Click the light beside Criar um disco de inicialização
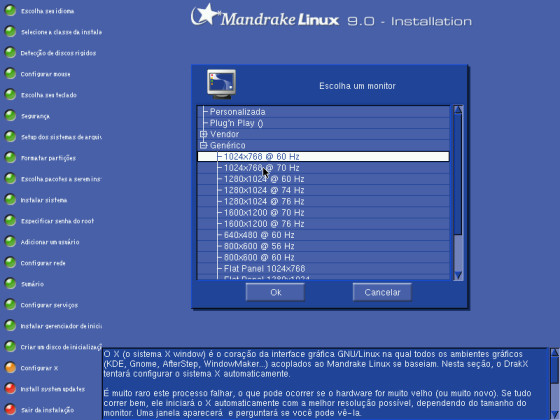Screen dimensions: 560x420 10,347
